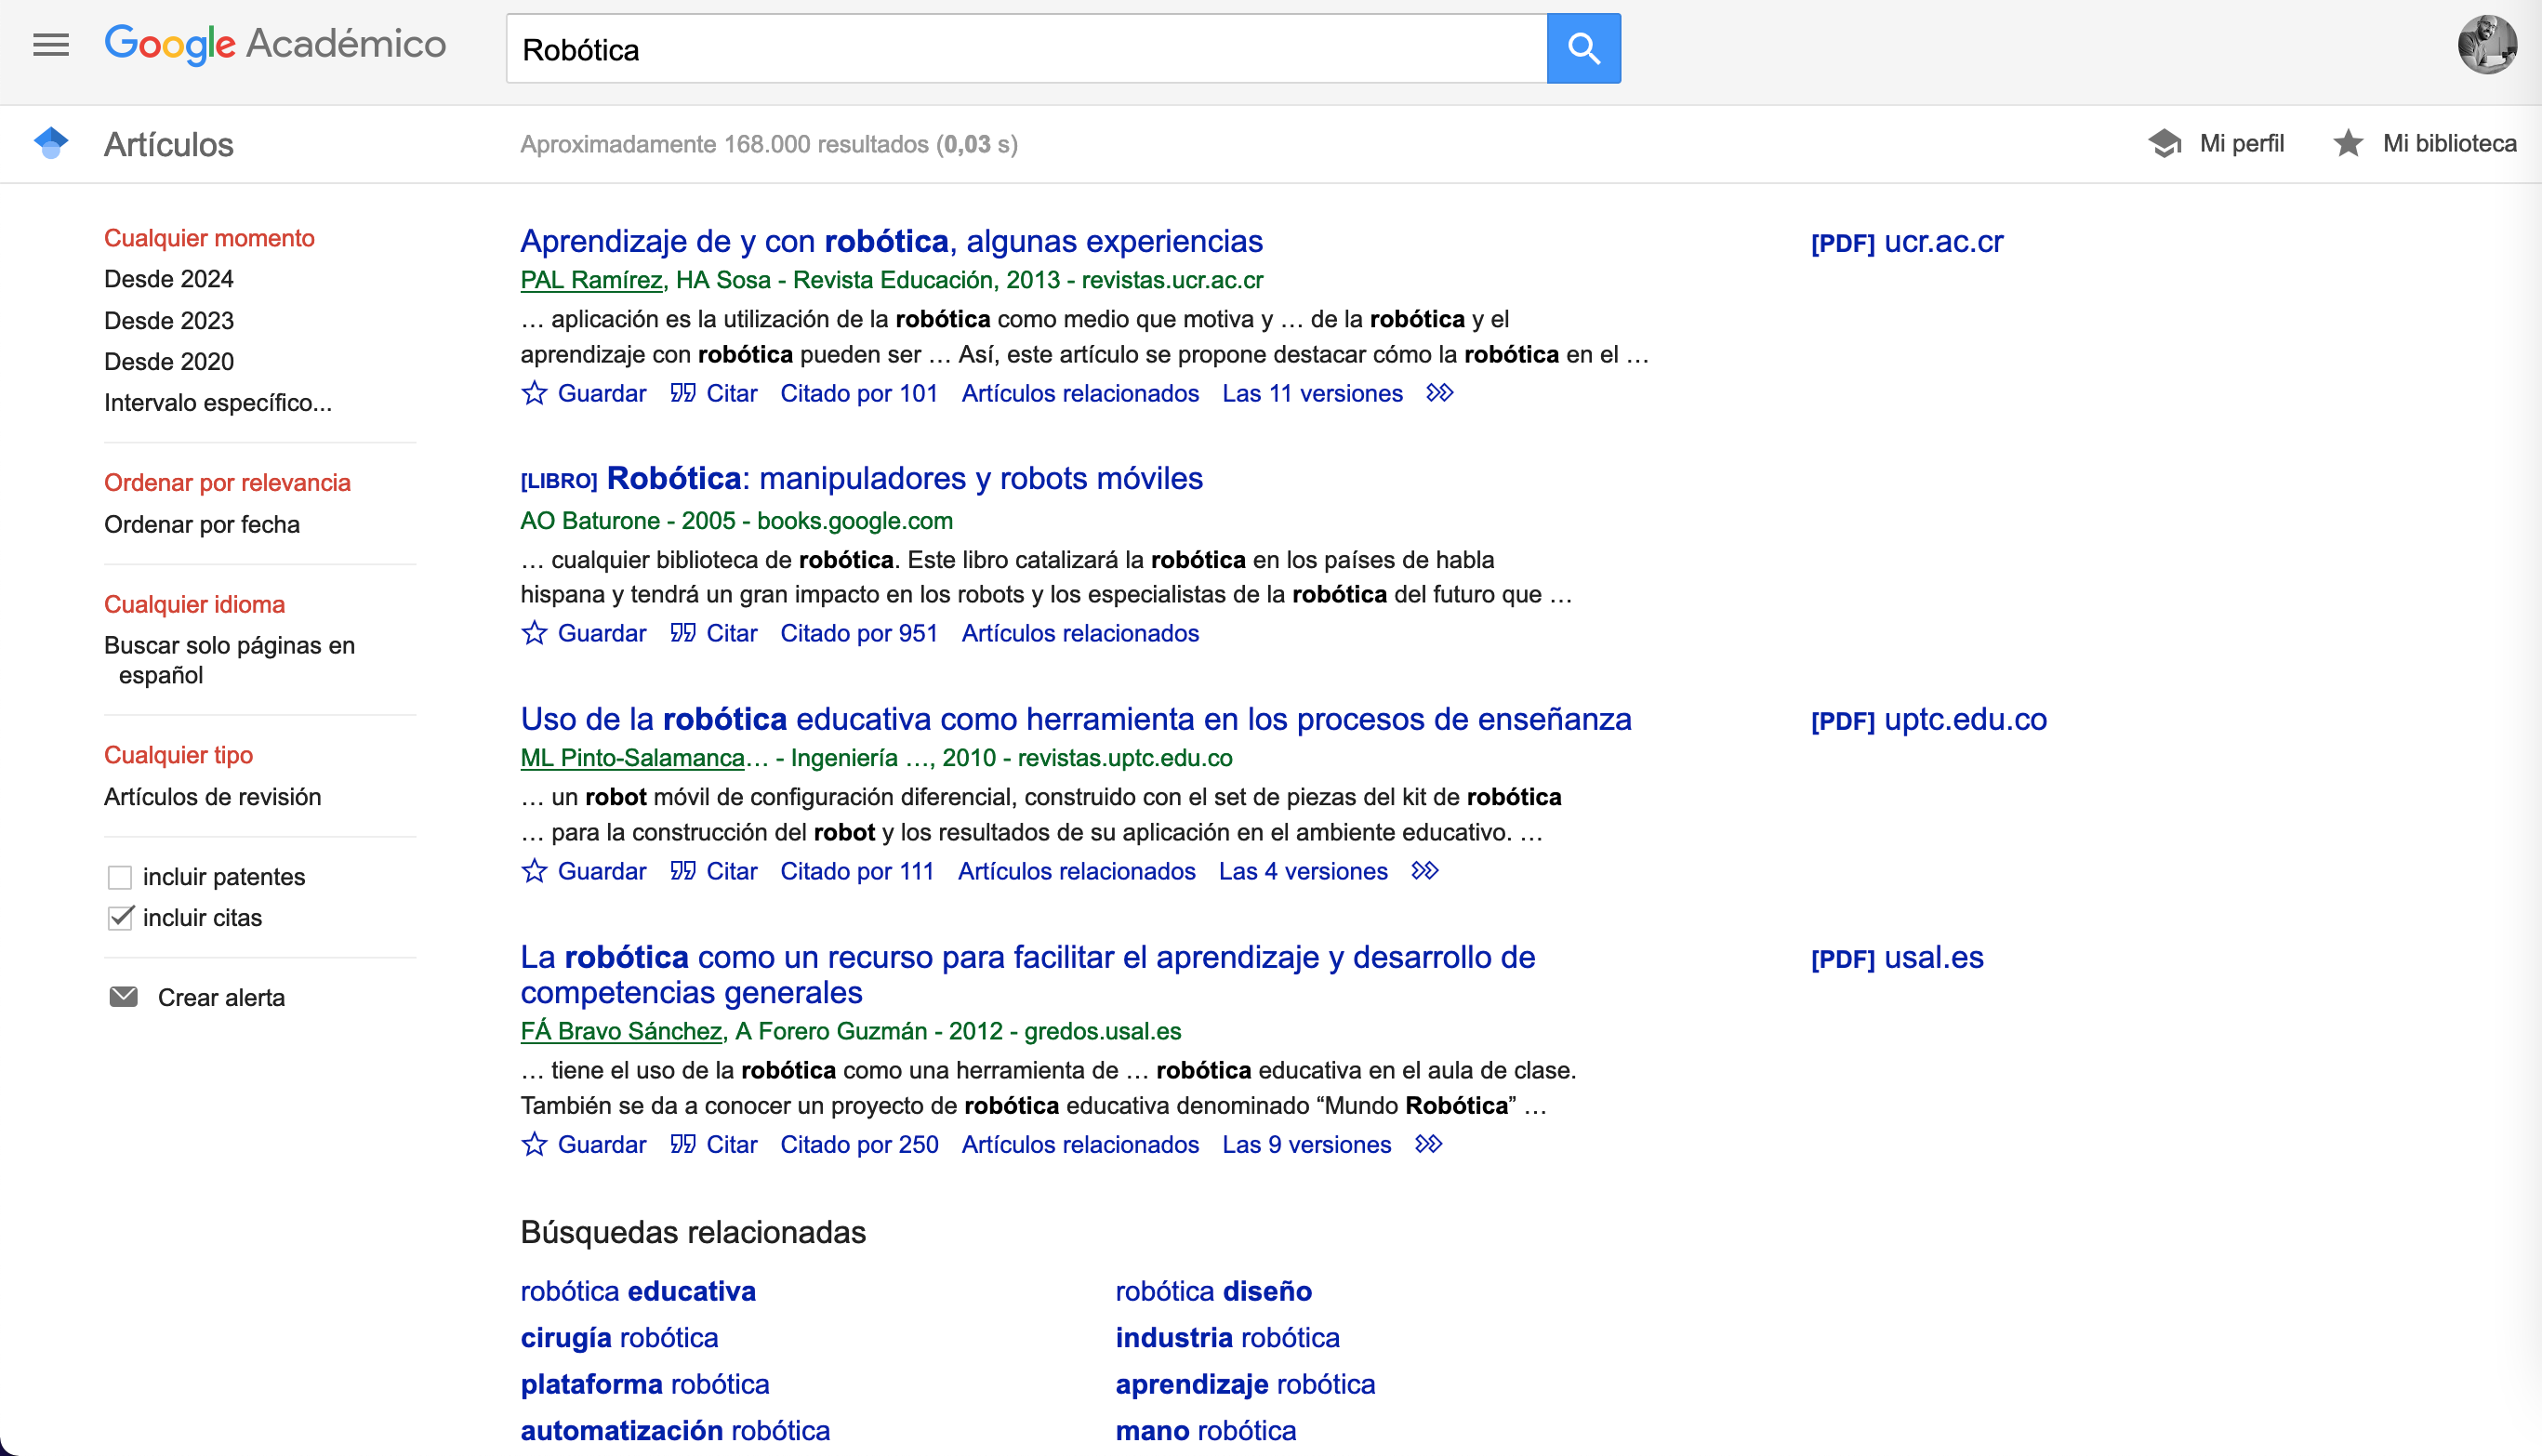Switch to the Artículos tab
Image resolution: width=2542 pixels, height=1456 pixels.
(x=168, y=143)
